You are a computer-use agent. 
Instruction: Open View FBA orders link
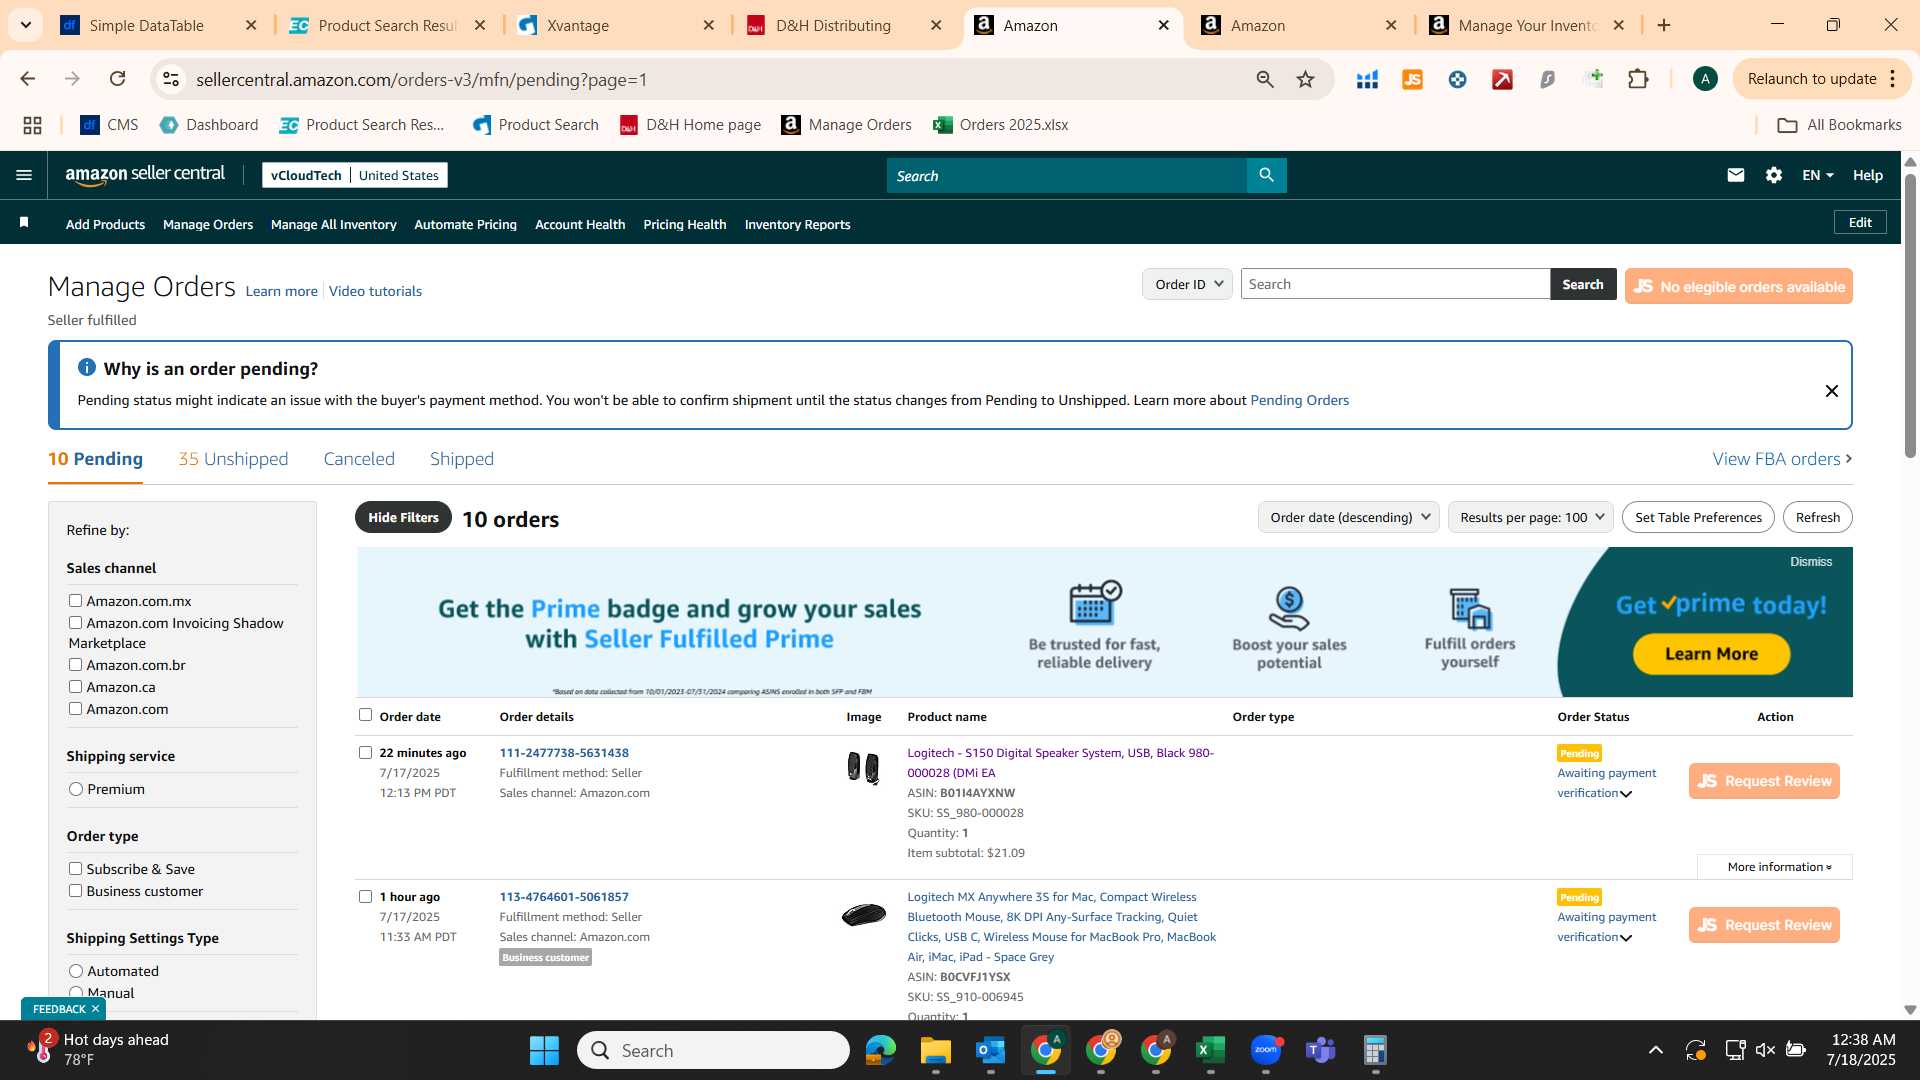click(x=1782, y=459)
